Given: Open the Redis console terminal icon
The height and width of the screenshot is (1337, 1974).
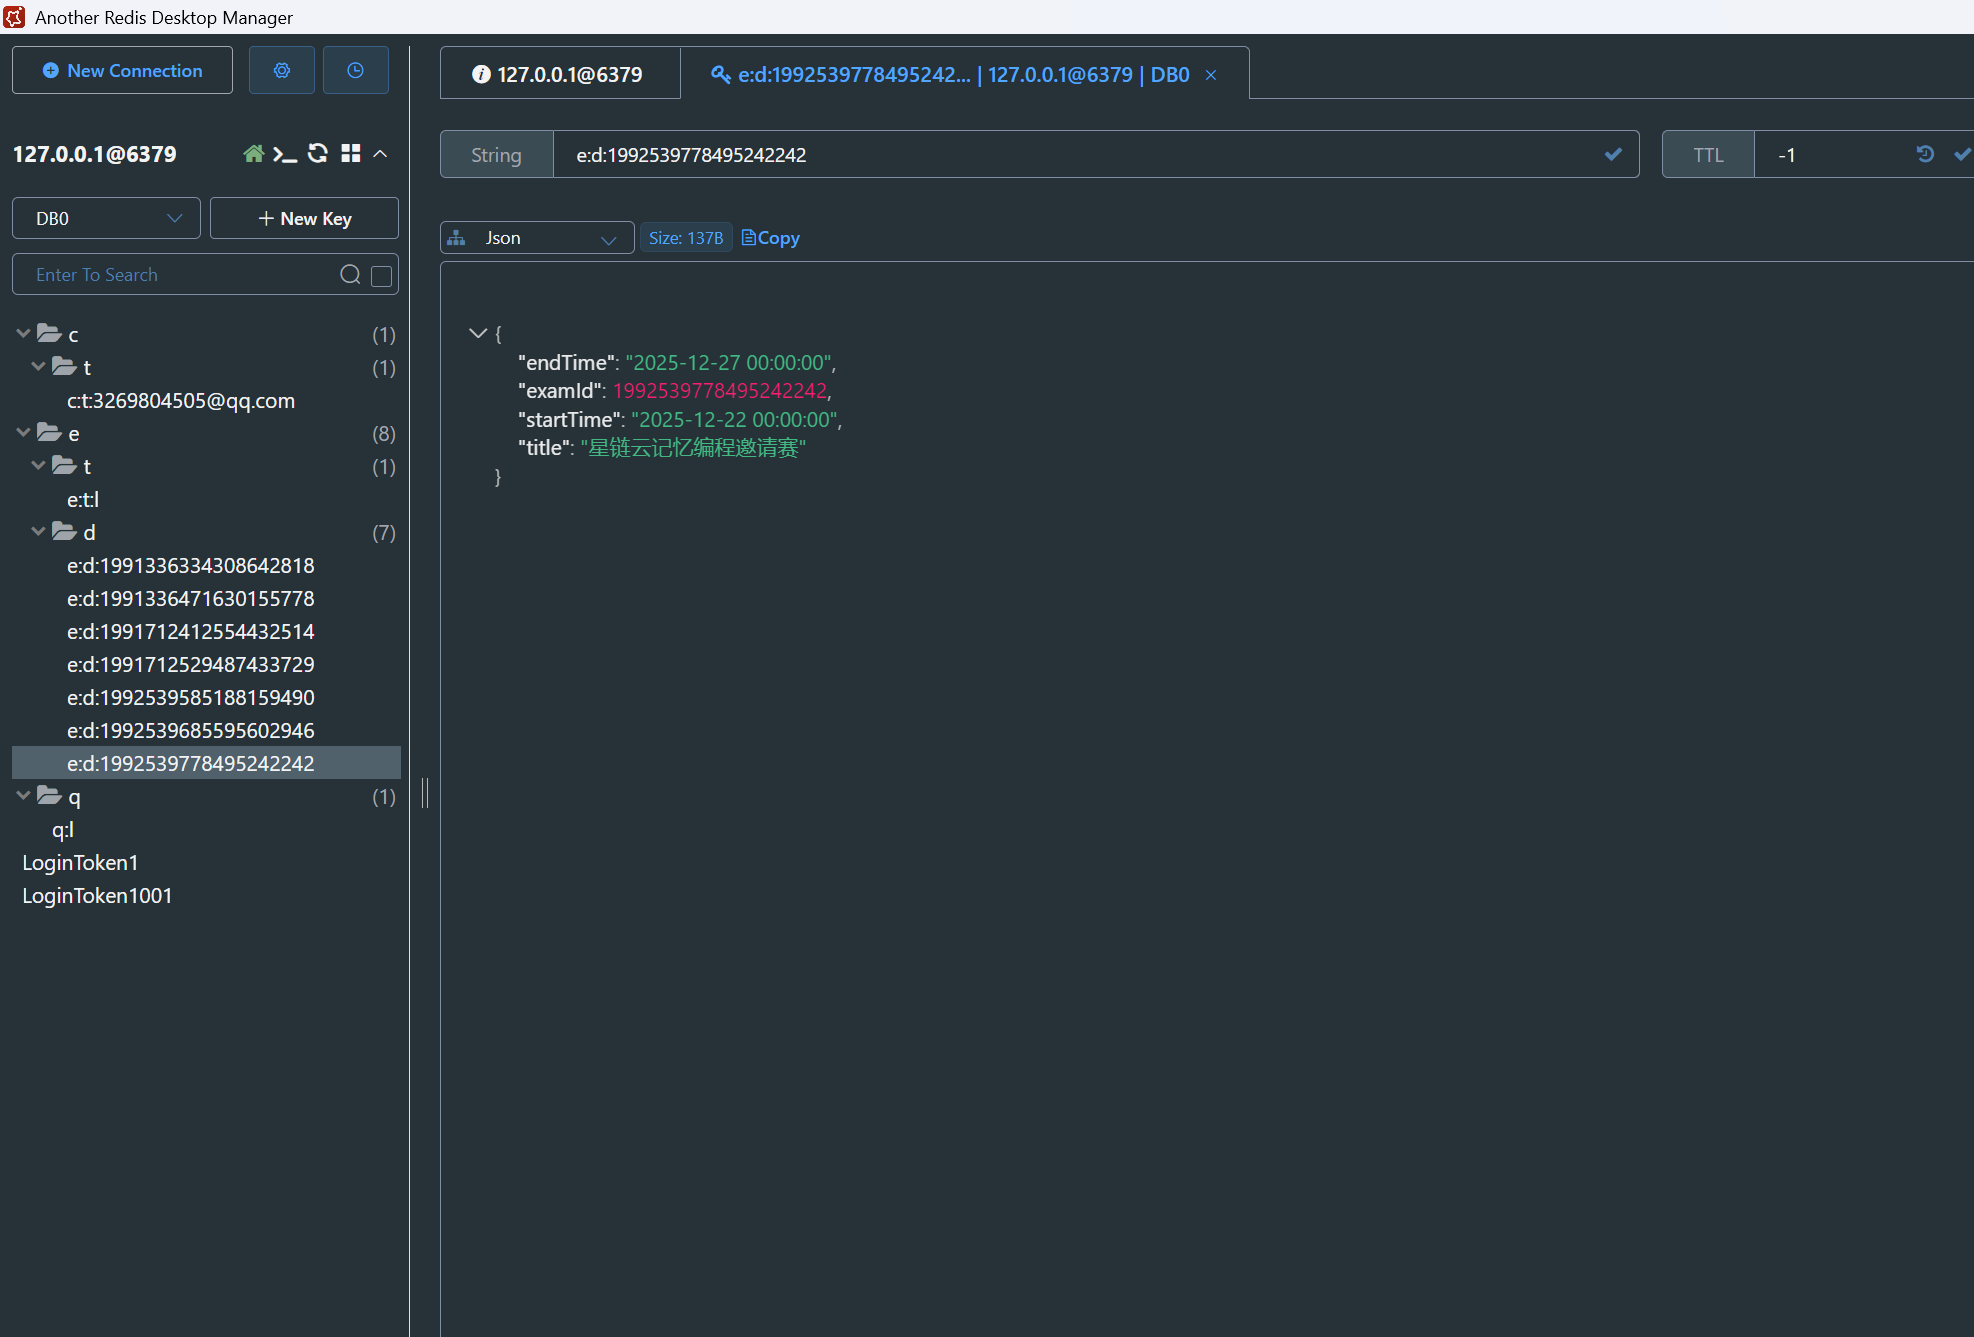Looking at the screenshot, I should [285, 154].
